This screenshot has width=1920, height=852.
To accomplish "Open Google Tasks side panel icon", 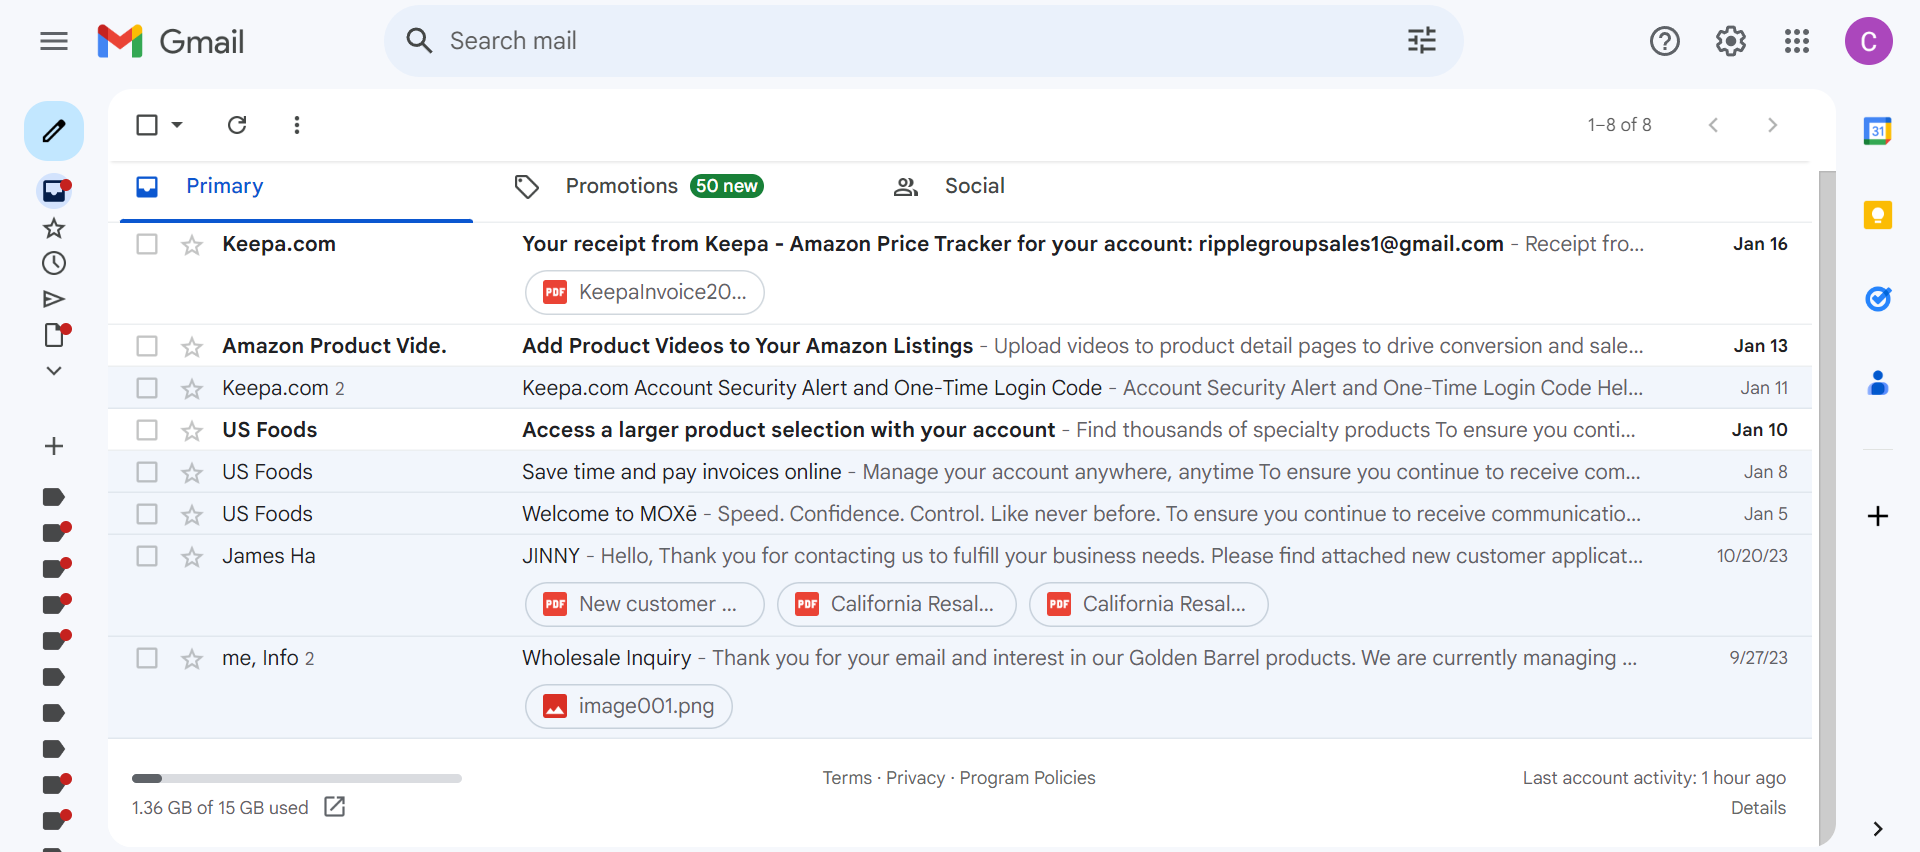I will tap(1878, 298).
